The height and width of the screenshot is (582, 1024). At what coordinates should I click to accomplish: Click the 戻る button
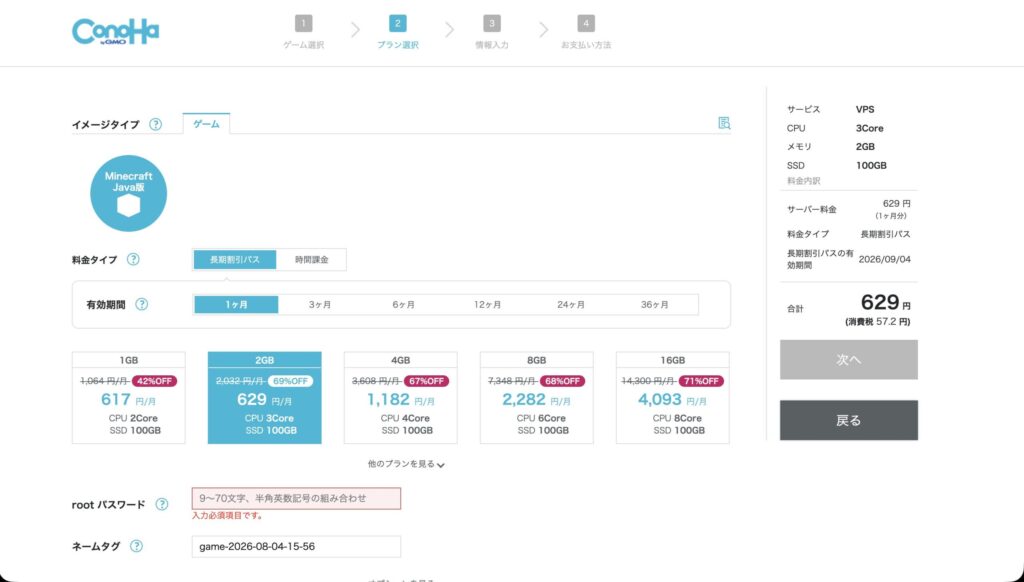(848, 420)
